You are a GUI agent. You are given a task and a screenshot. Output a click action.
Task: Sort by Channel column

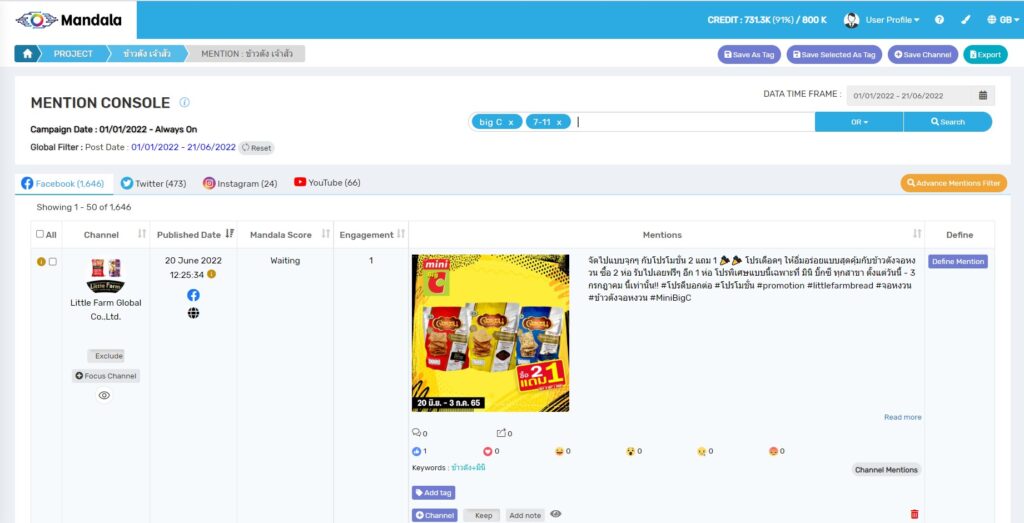142,234
